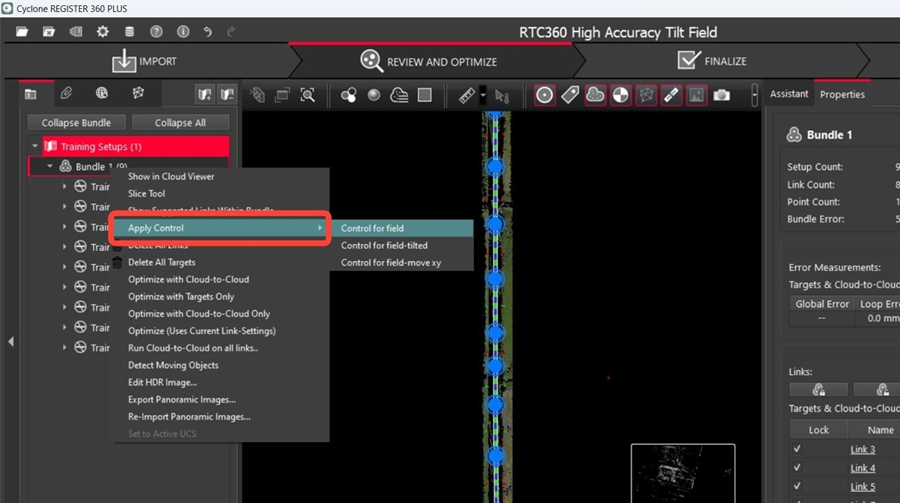Image resolution: width=900 pixels, height=503 pixels.
Task: Choose Optimize with Targets Only
Action: click(x=181, y=297)
